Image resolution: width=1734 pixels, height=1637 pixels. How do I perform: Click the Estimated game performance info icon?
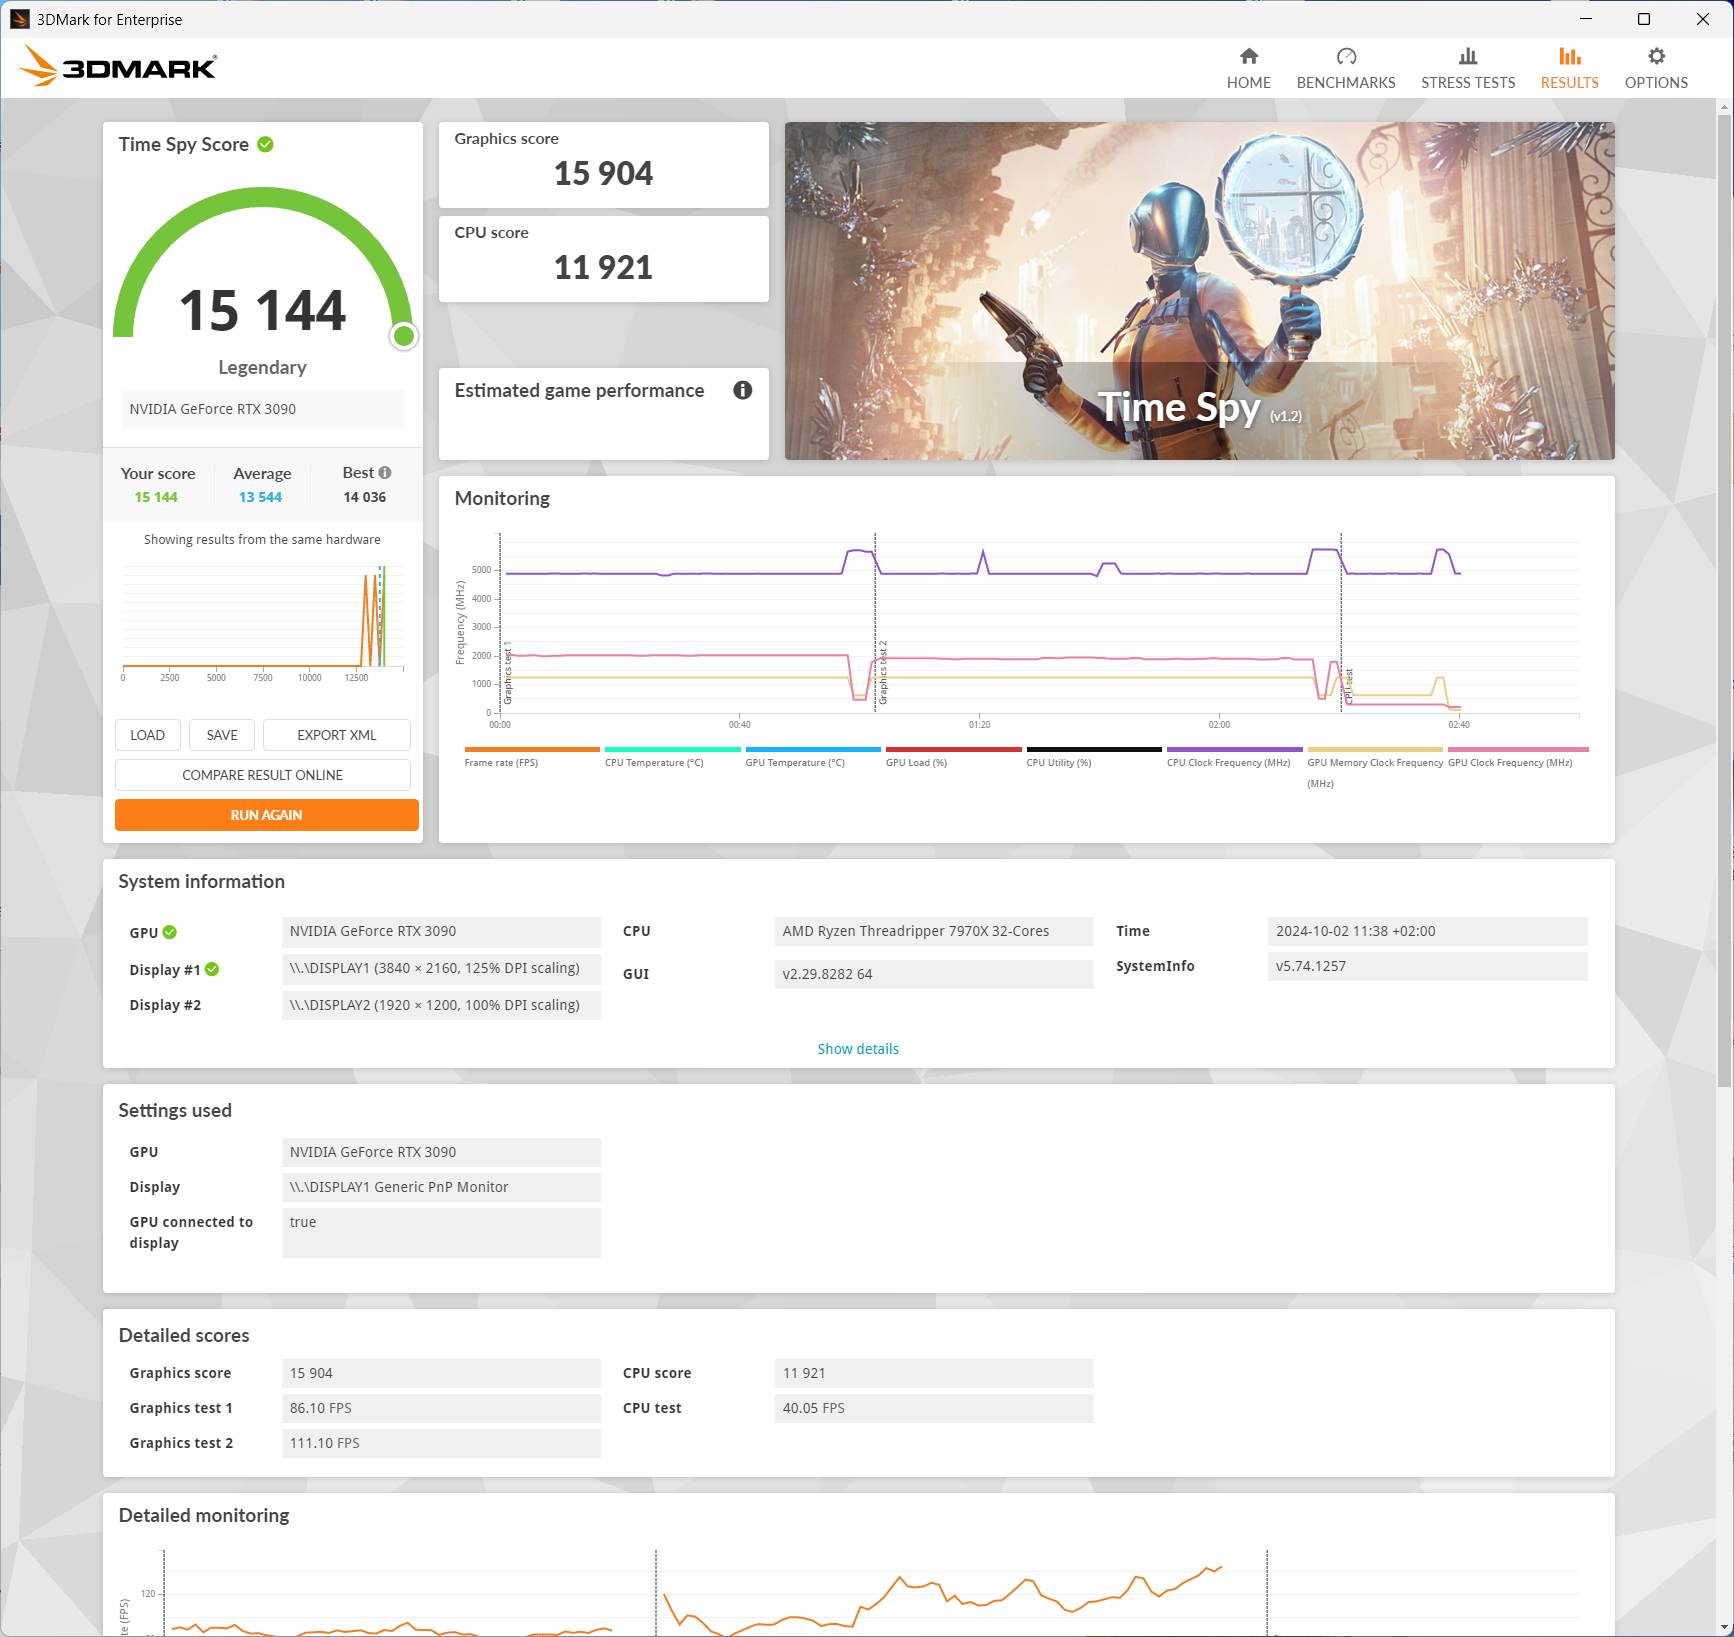coord(742,390)
